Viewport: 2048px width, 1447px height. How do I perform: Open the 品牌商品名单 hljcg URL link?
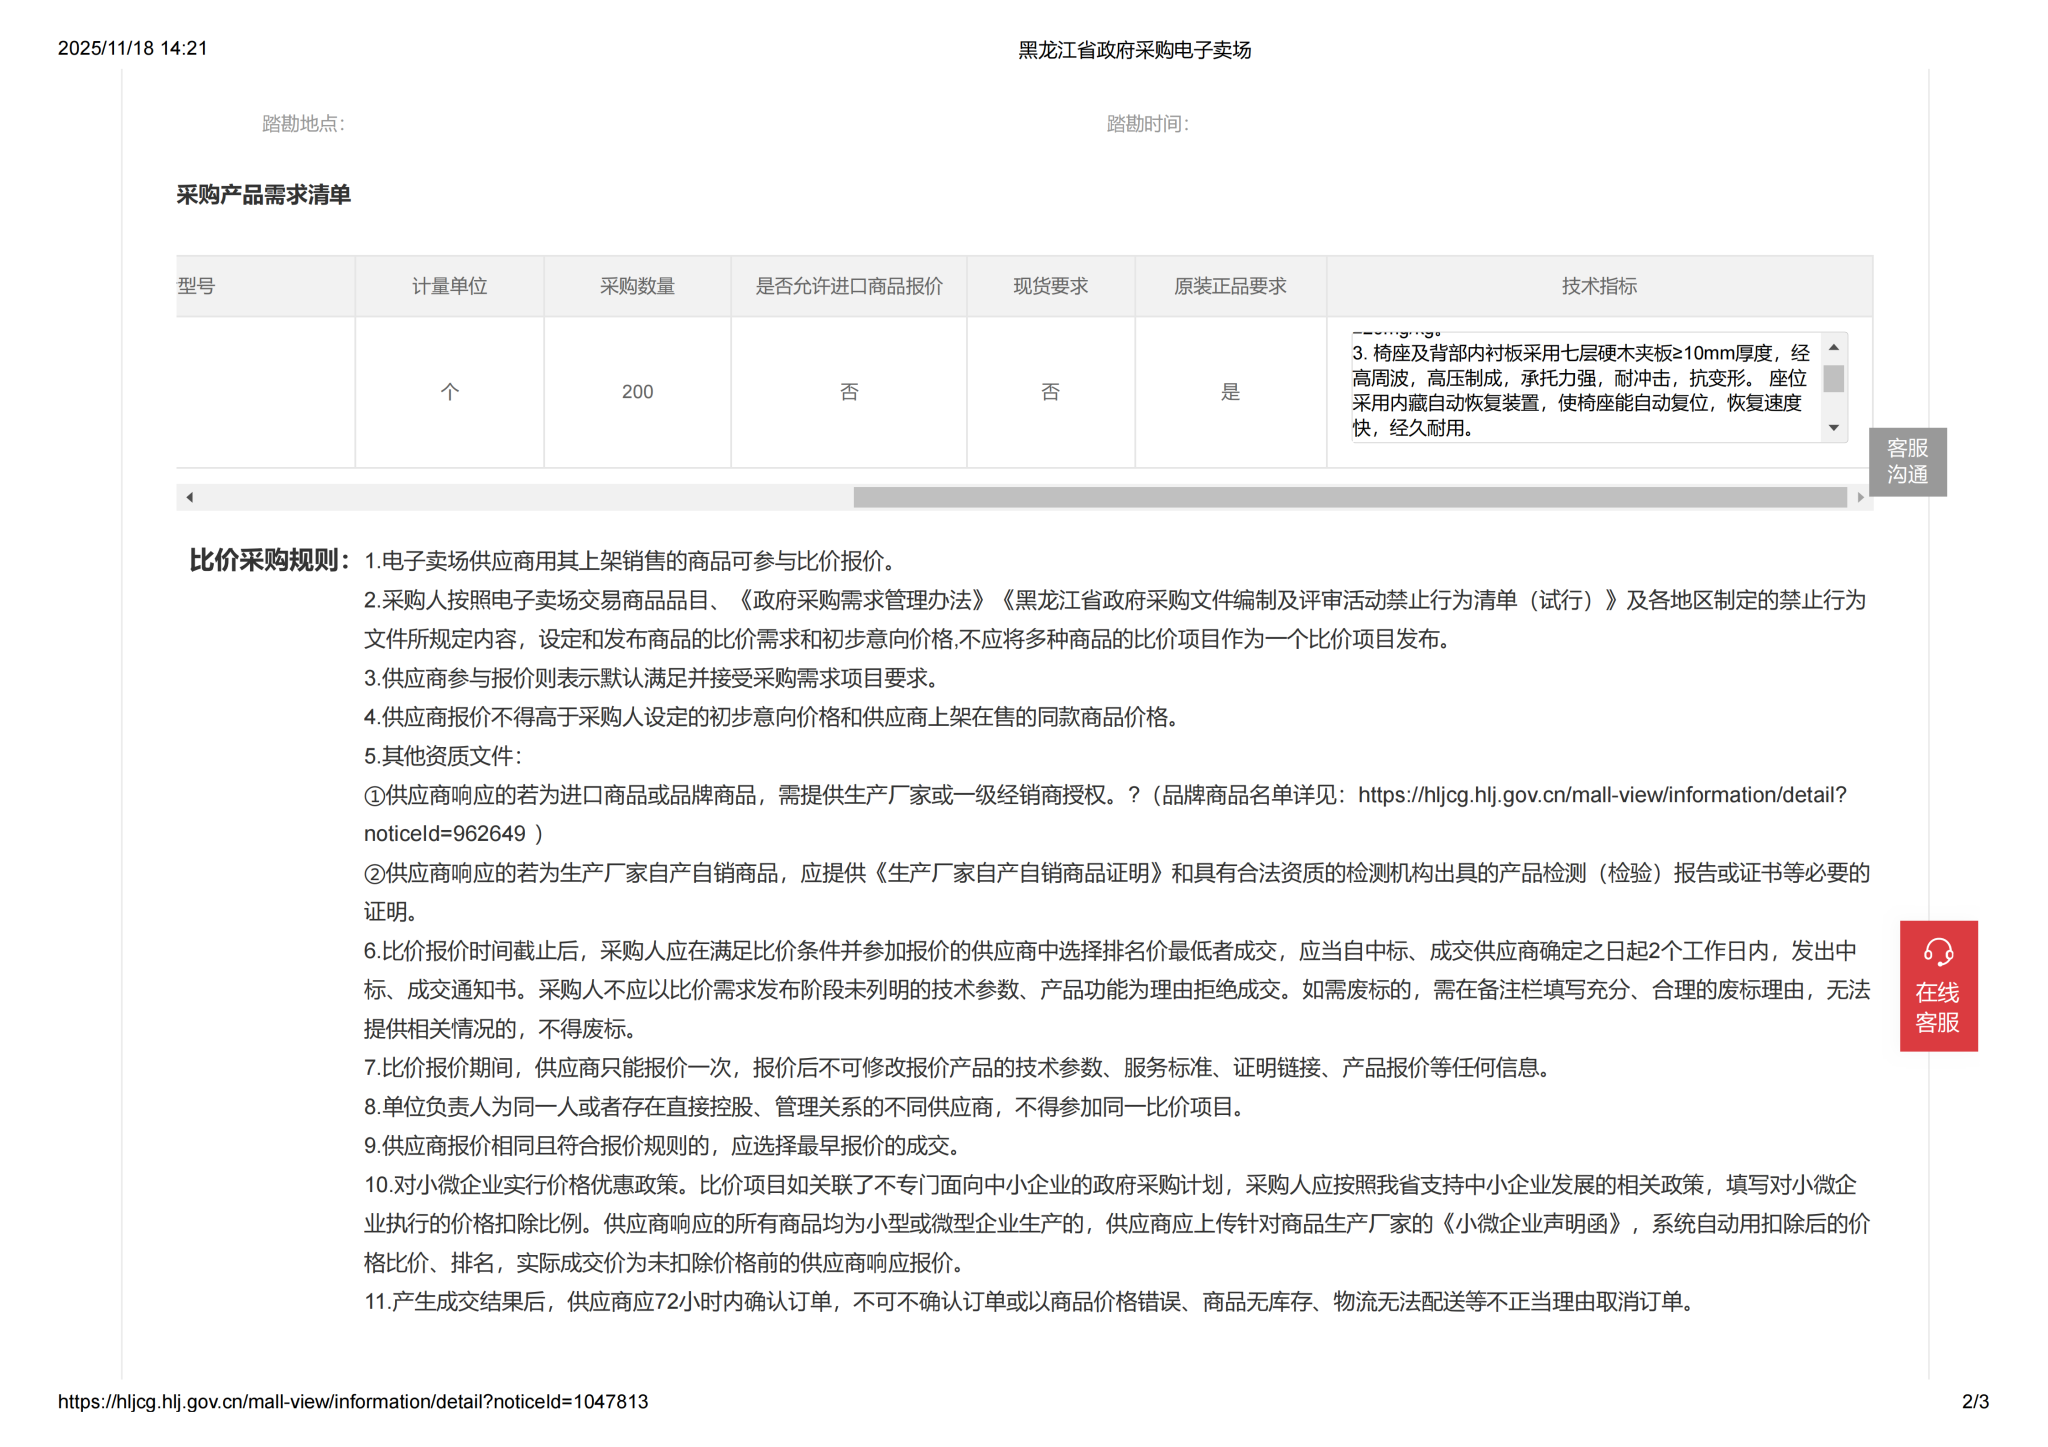click(x=1600, y=795)
